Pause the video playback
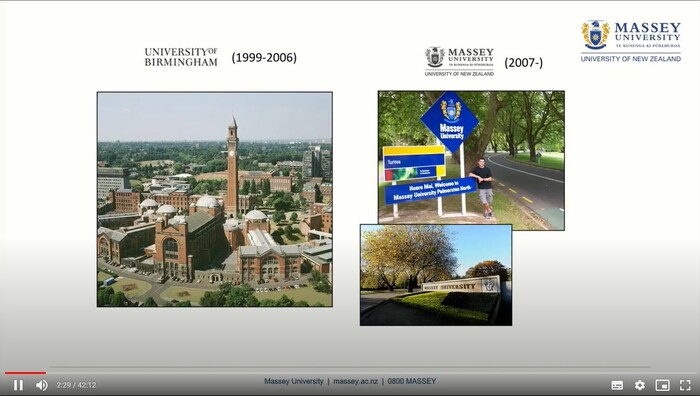The image size is (700, 396). click(x=18, y=385)
